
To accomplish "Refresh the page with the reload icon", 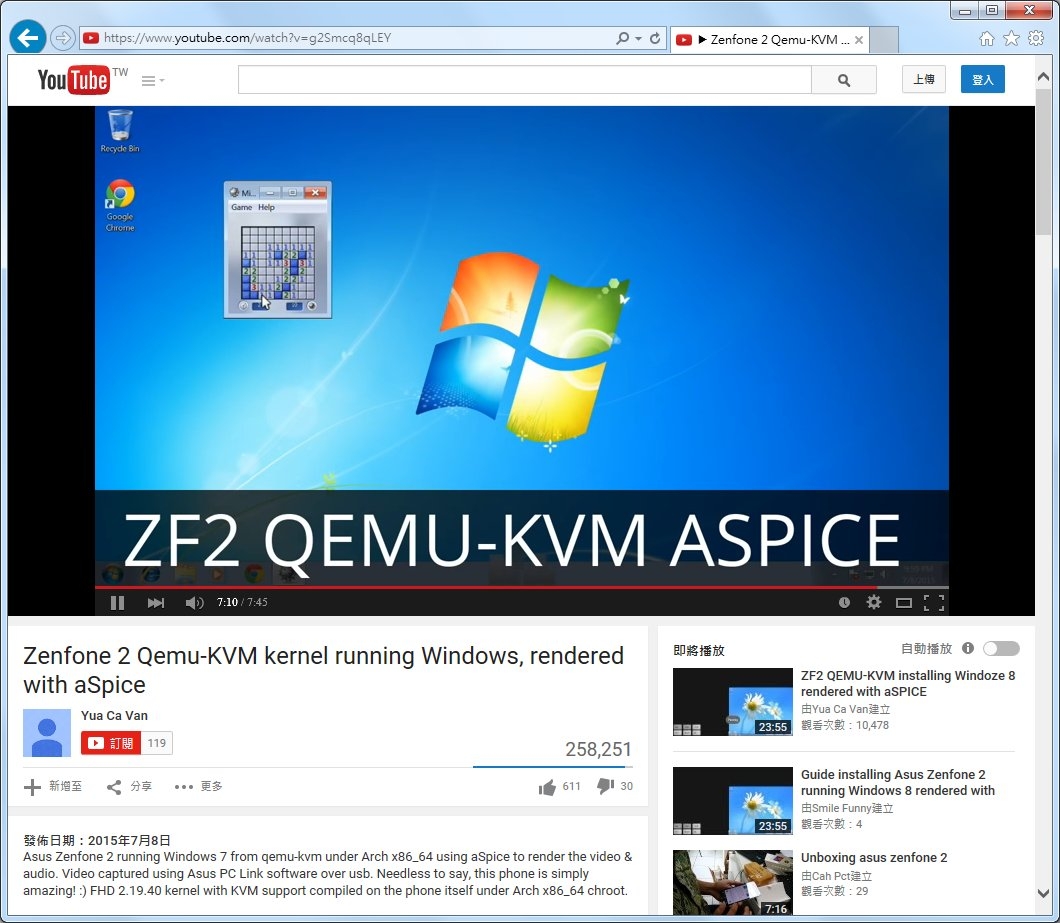I will (x=655, y=39).
